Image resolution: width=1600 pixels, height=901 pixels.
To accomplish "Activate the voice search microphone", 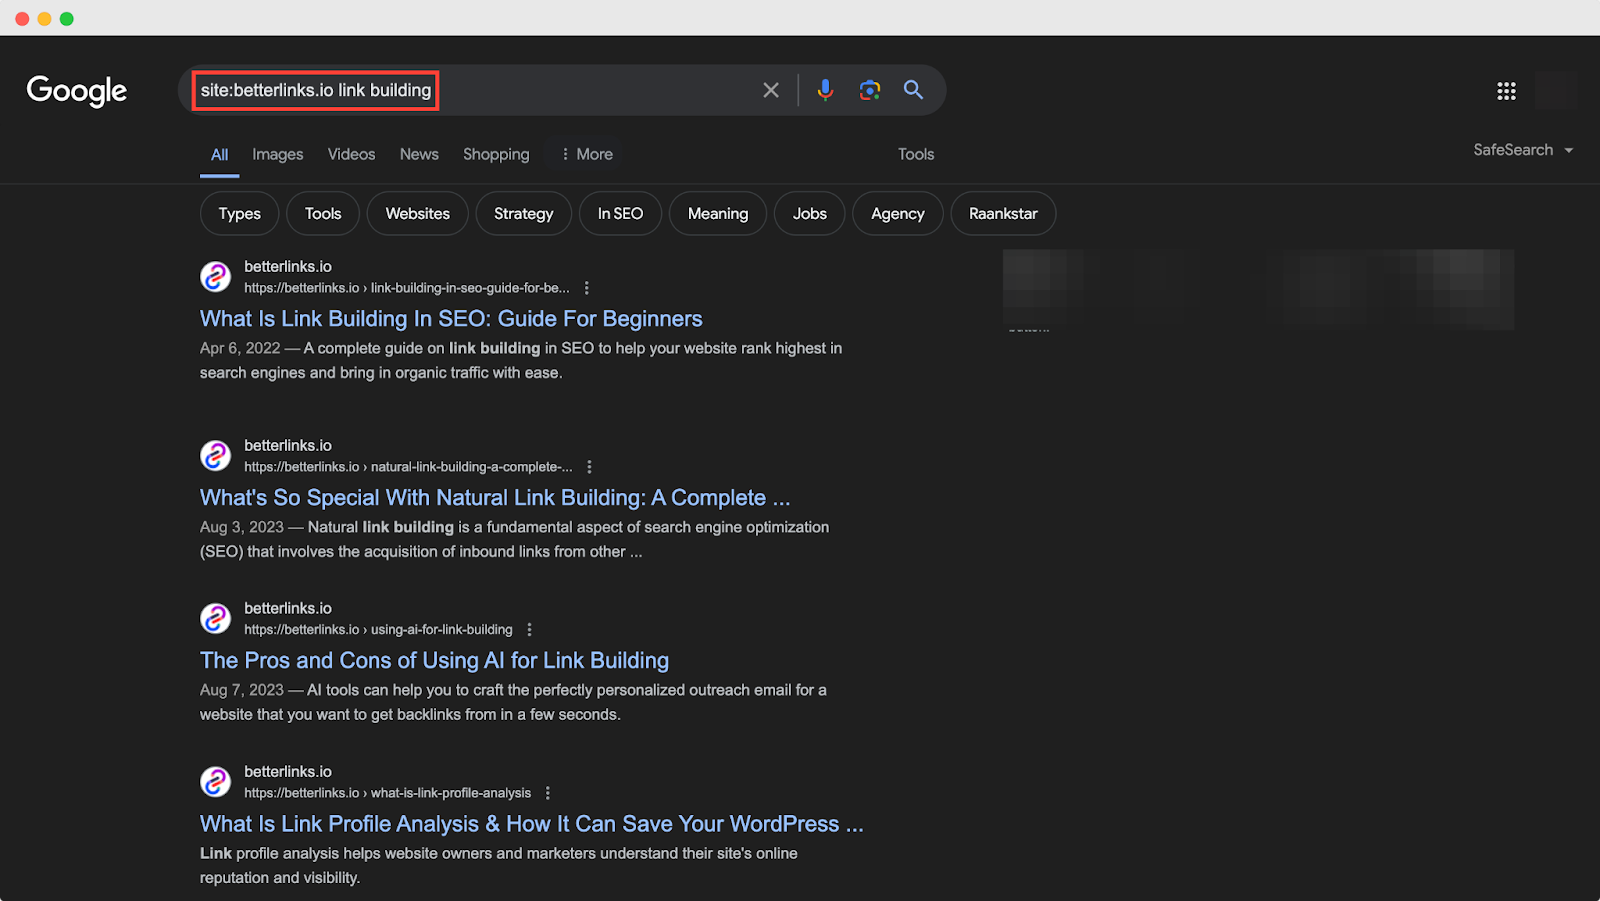I will pyautogui.click(x=825, y=90).
